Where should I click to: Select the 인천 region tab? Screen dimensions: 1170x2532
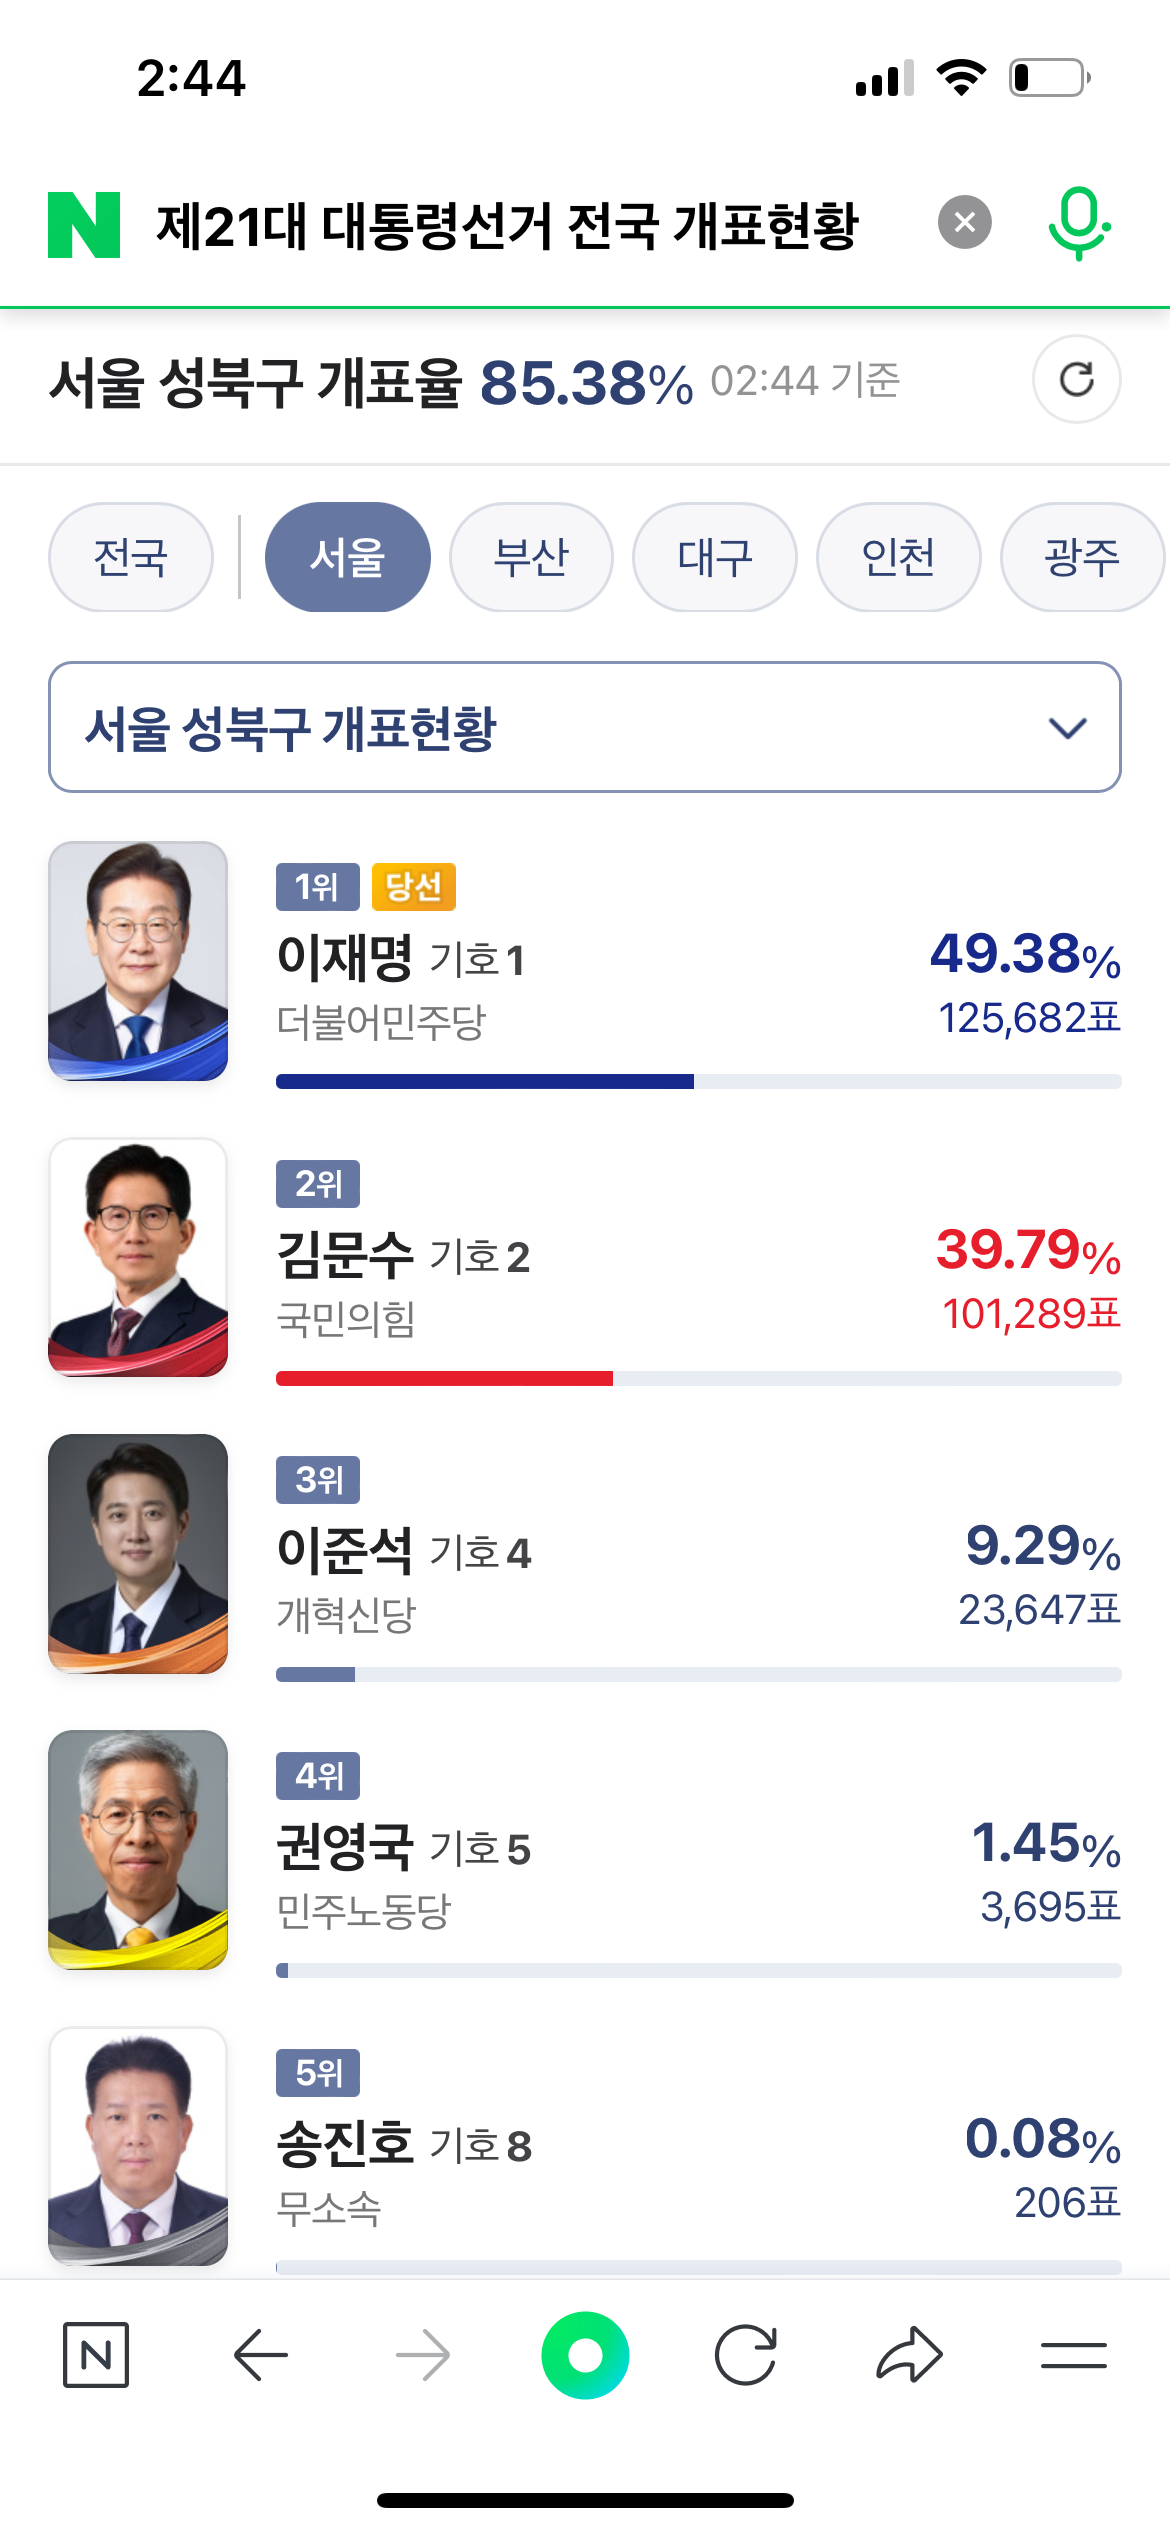pyautogui.click(x=898, y=557)
